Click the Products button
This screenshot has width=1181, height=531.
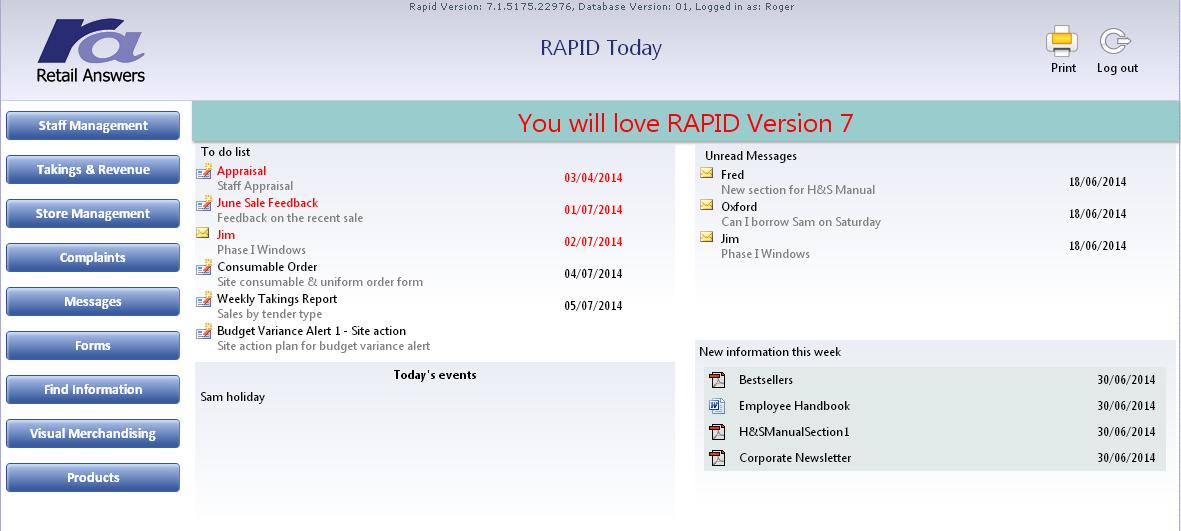pos(93,478)
